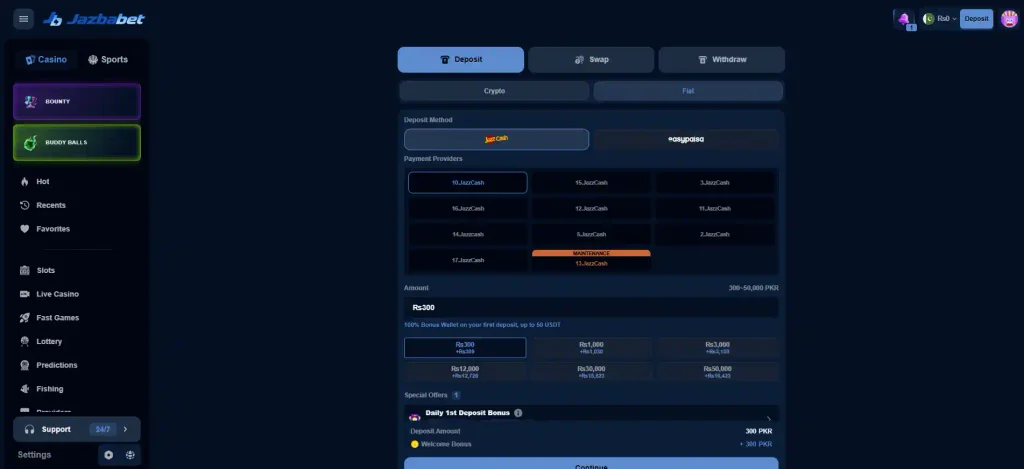Click the Pakistan flag currency icon

(929, 18)
